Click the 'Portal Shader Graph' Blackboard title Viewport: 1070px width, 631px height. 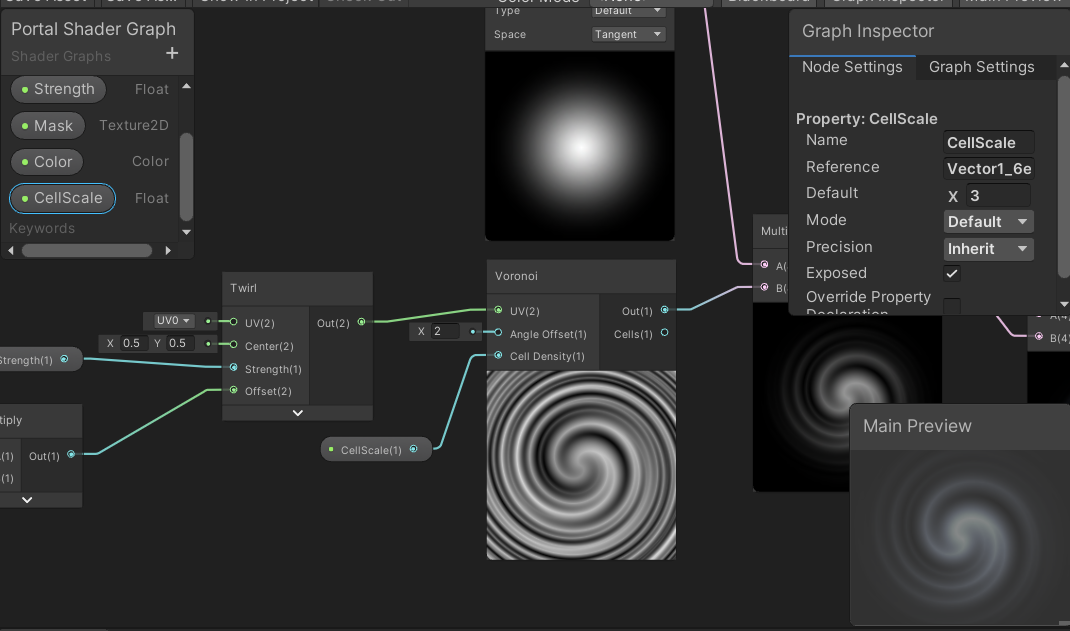pyautogui.click(x=93, y=29)
